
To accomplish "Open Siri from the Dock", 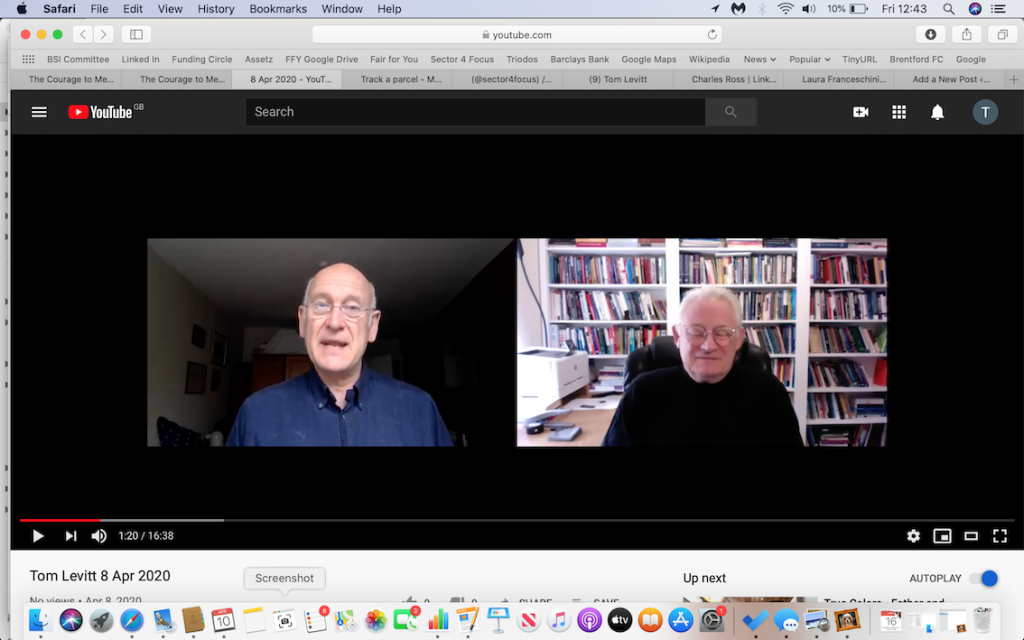I will point(71,620).
